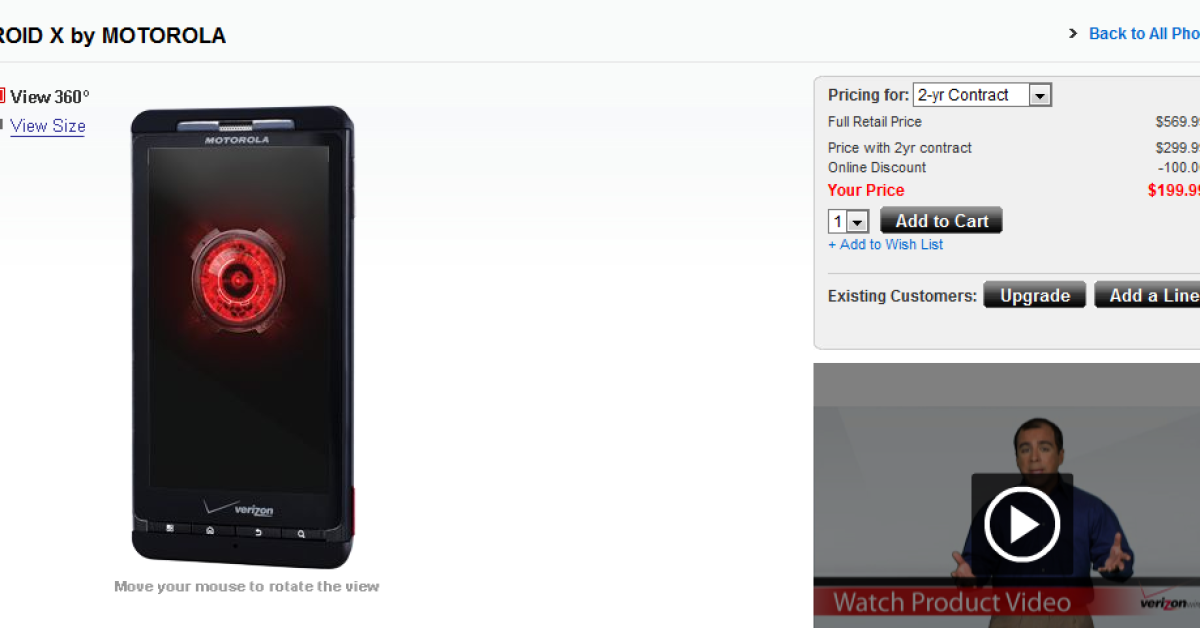Click the Existing Customers label

pyautogui.click(x=902, y=296)
